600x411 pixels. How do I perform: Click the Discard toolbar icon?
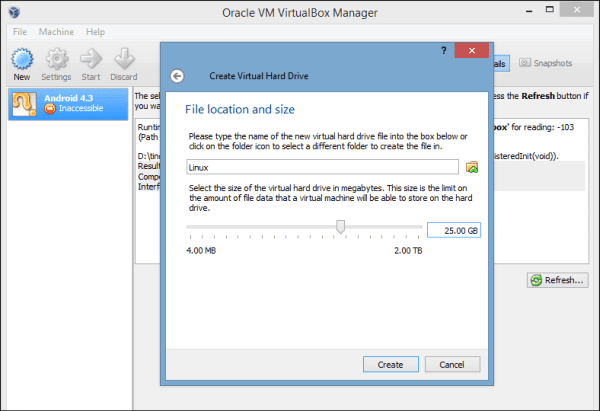[124, 59]
